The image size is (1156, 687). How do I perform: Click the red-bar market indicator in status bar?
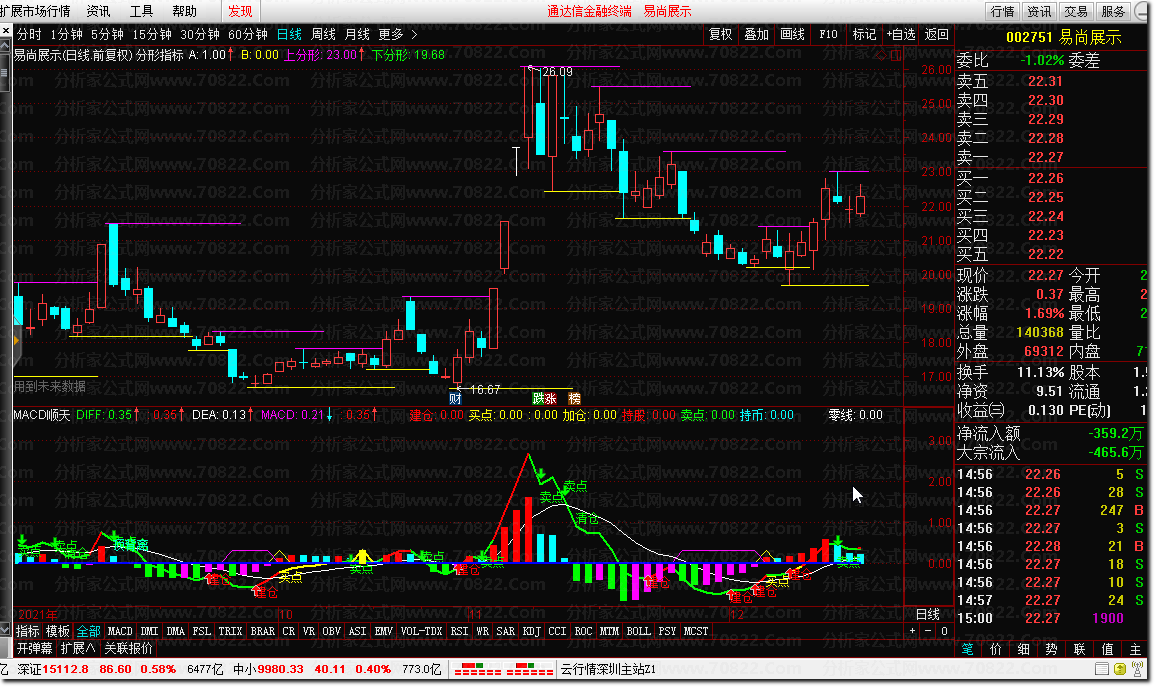pos(504,669)
